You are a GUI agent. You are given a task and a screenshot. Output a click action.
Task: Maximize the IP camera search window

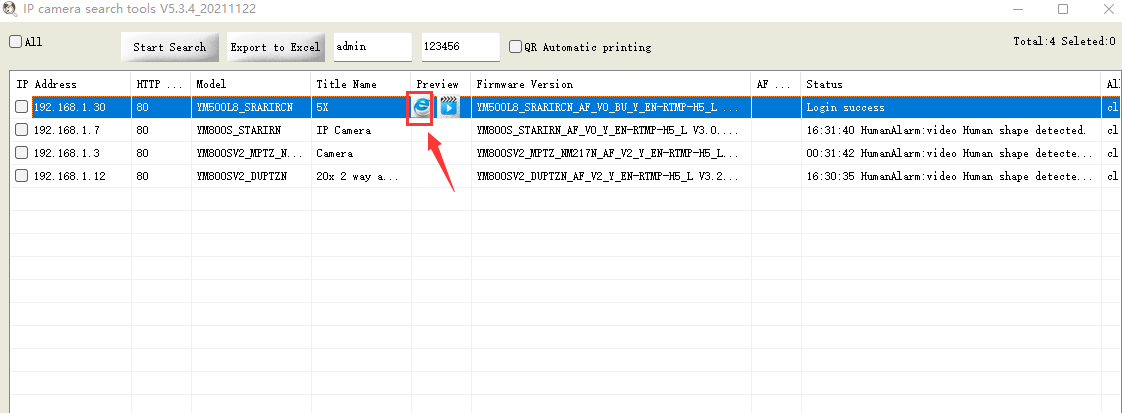coord(1062,10)
